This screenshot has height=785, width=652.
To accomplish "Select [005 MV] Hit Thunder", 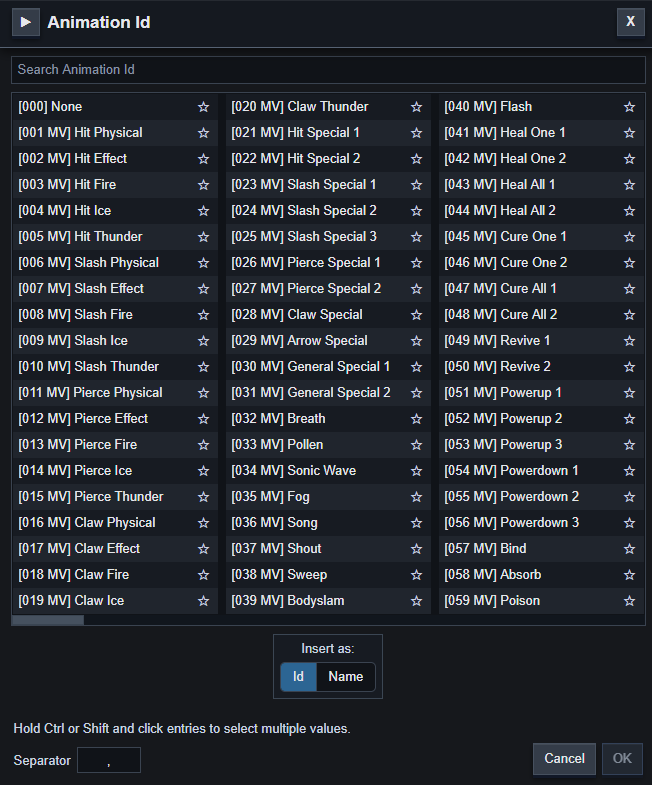I will 115,237.
